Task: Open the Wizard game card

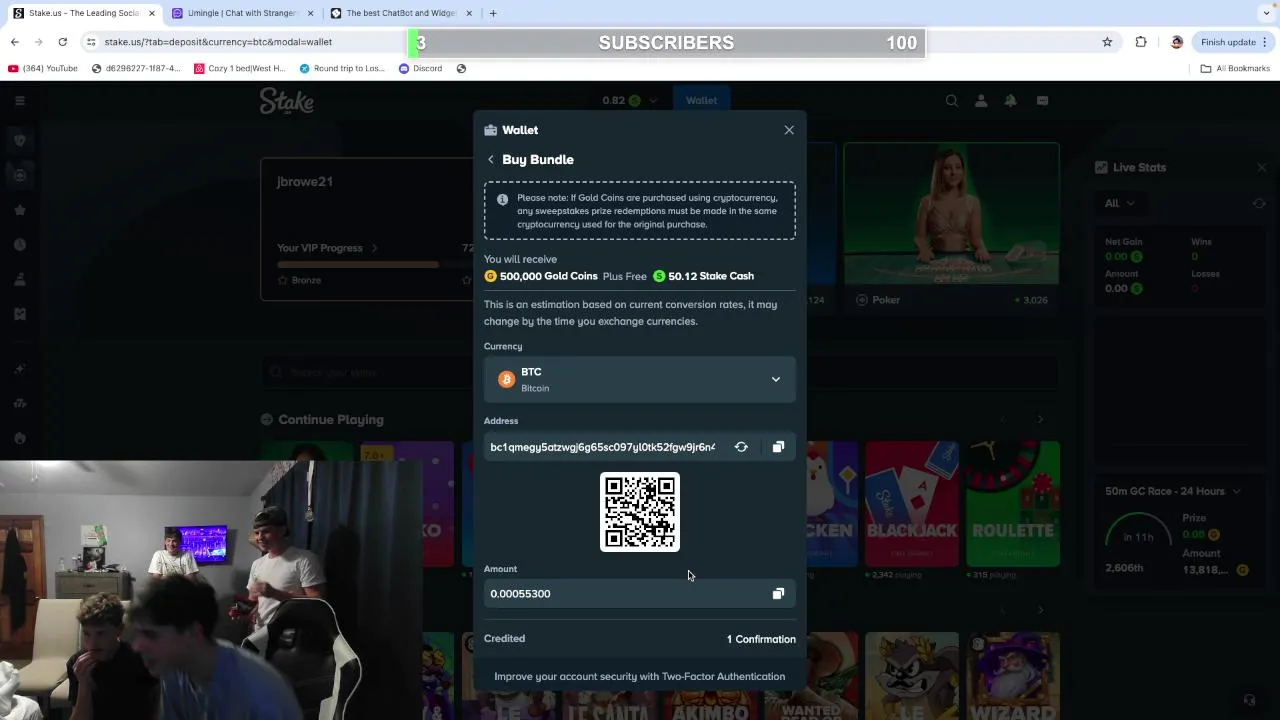Action: click(x=1013, y=676)
